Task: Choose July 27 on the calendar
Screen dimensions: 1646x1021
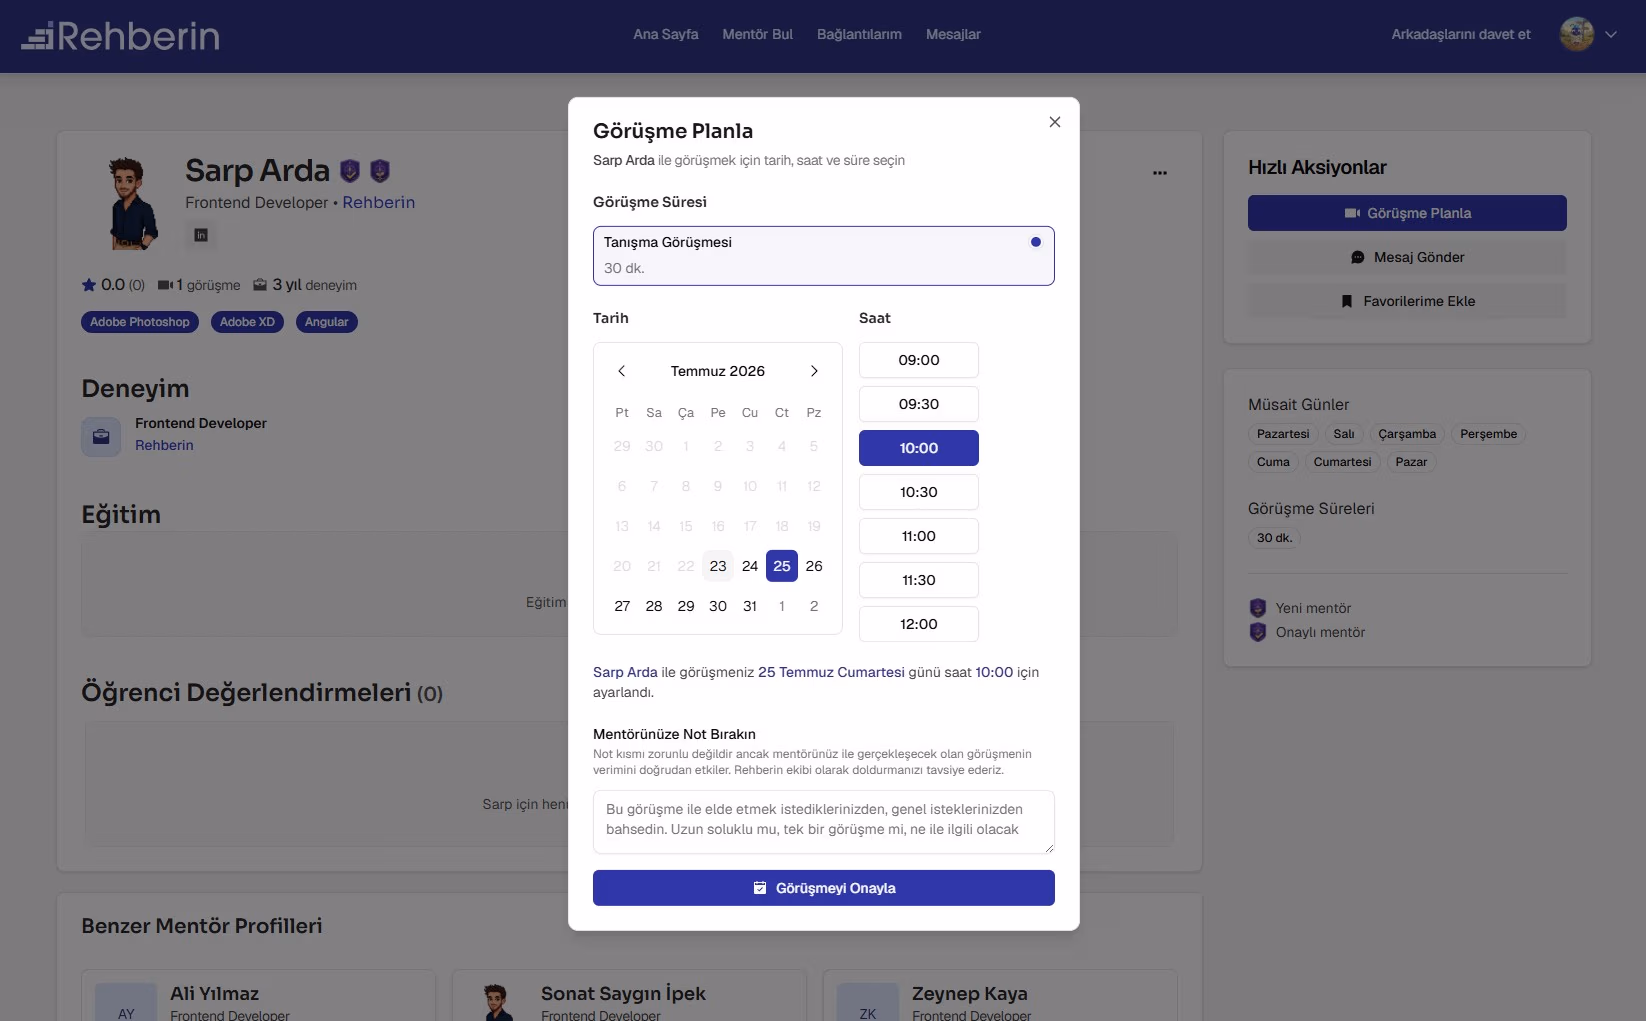Action: [x=622, y=606]
